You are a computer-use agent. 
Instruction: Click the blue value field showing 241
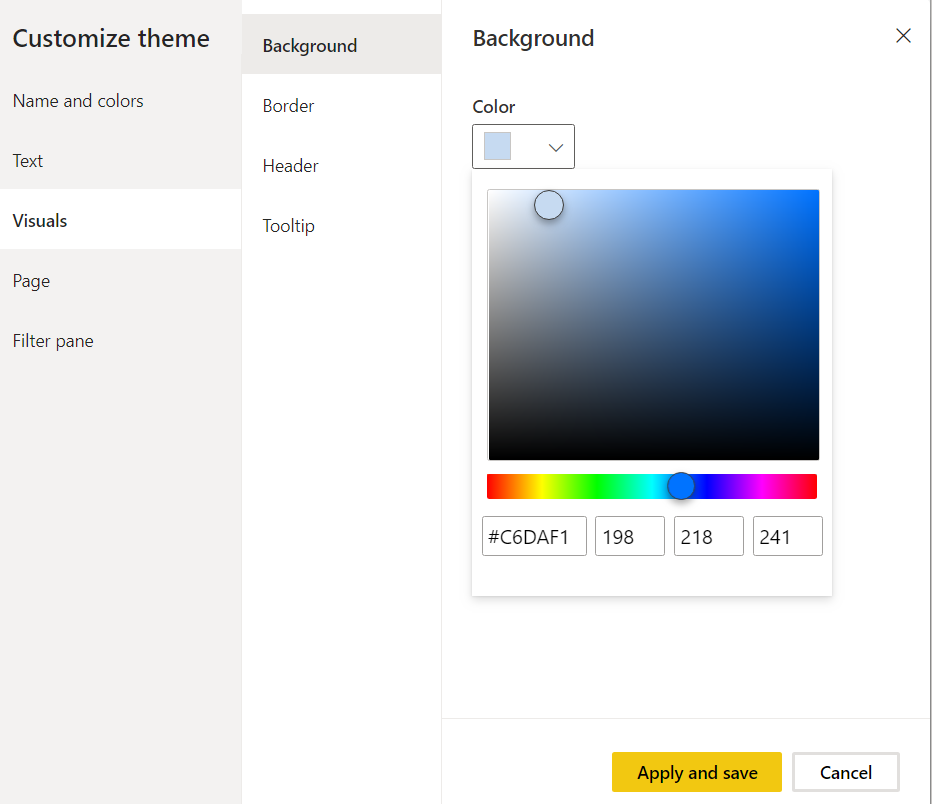pos(788,537)
